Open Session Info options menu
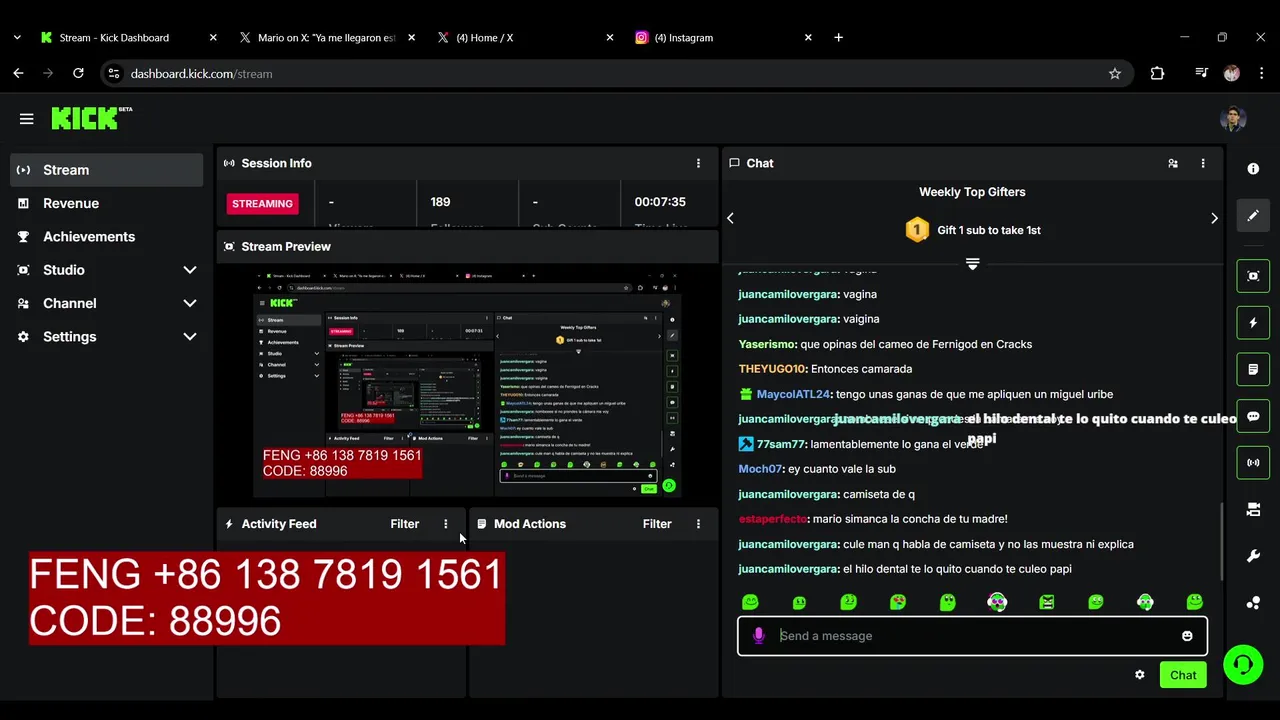This screenshot has height=720, width=1280. coord(698,163)
